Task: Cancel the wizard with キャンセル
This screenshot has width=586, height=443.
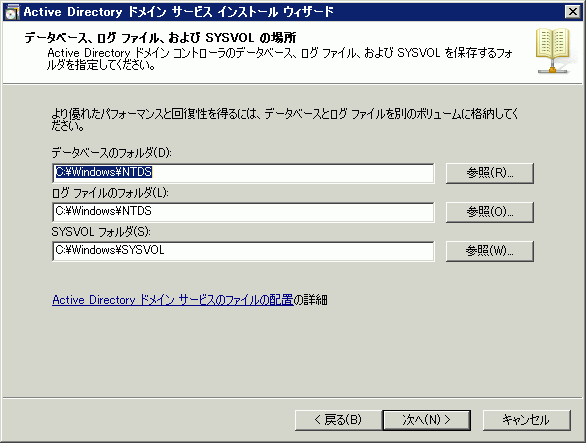Action: tap(527, 420)
